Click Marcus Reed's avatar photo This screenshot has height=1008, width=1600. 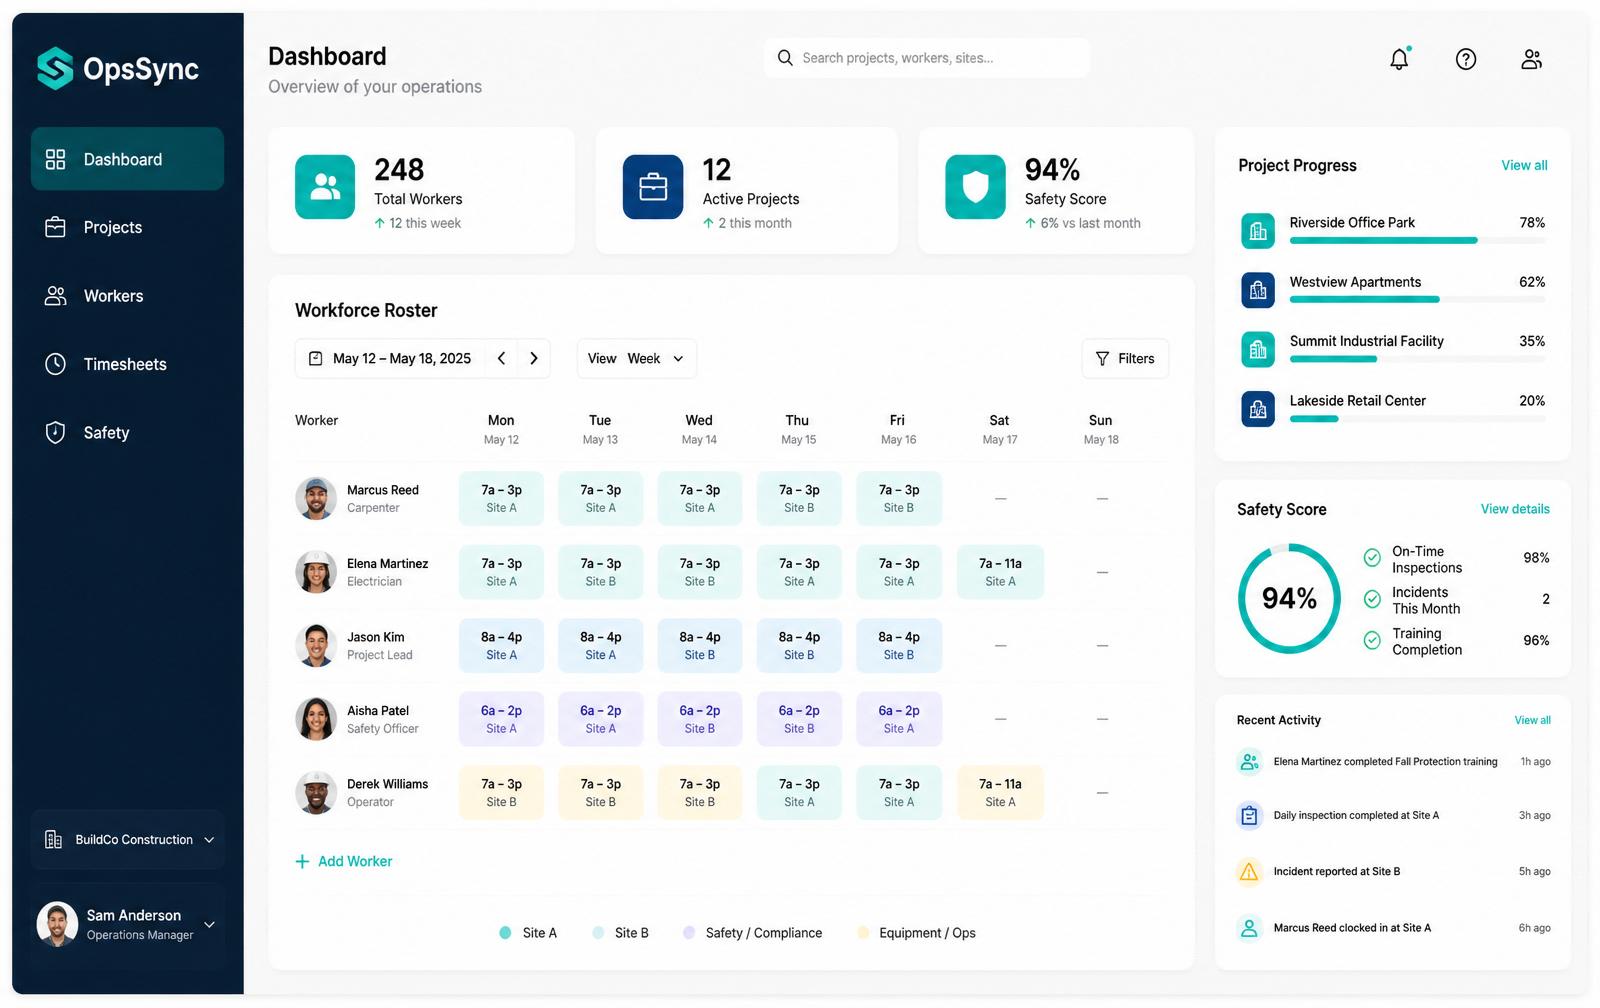(x=316, y=498)
